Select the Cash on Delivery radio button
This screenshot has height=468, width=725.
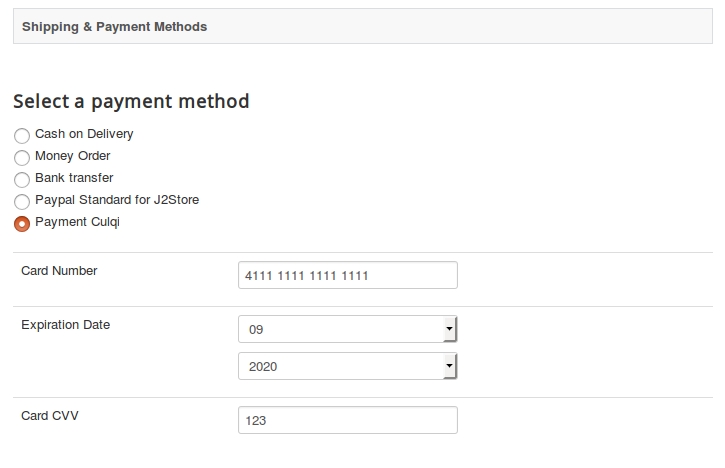point(22,135)
